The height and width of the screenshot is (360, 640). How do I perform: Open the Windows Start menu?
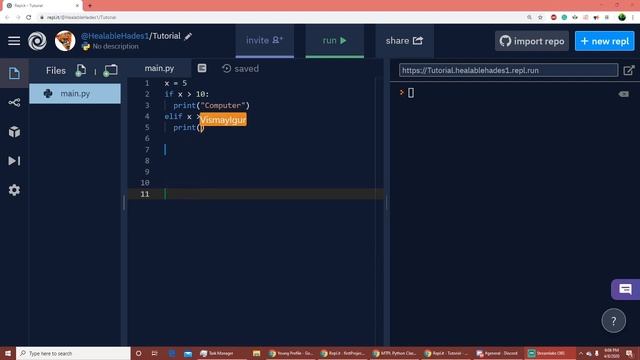8,353
